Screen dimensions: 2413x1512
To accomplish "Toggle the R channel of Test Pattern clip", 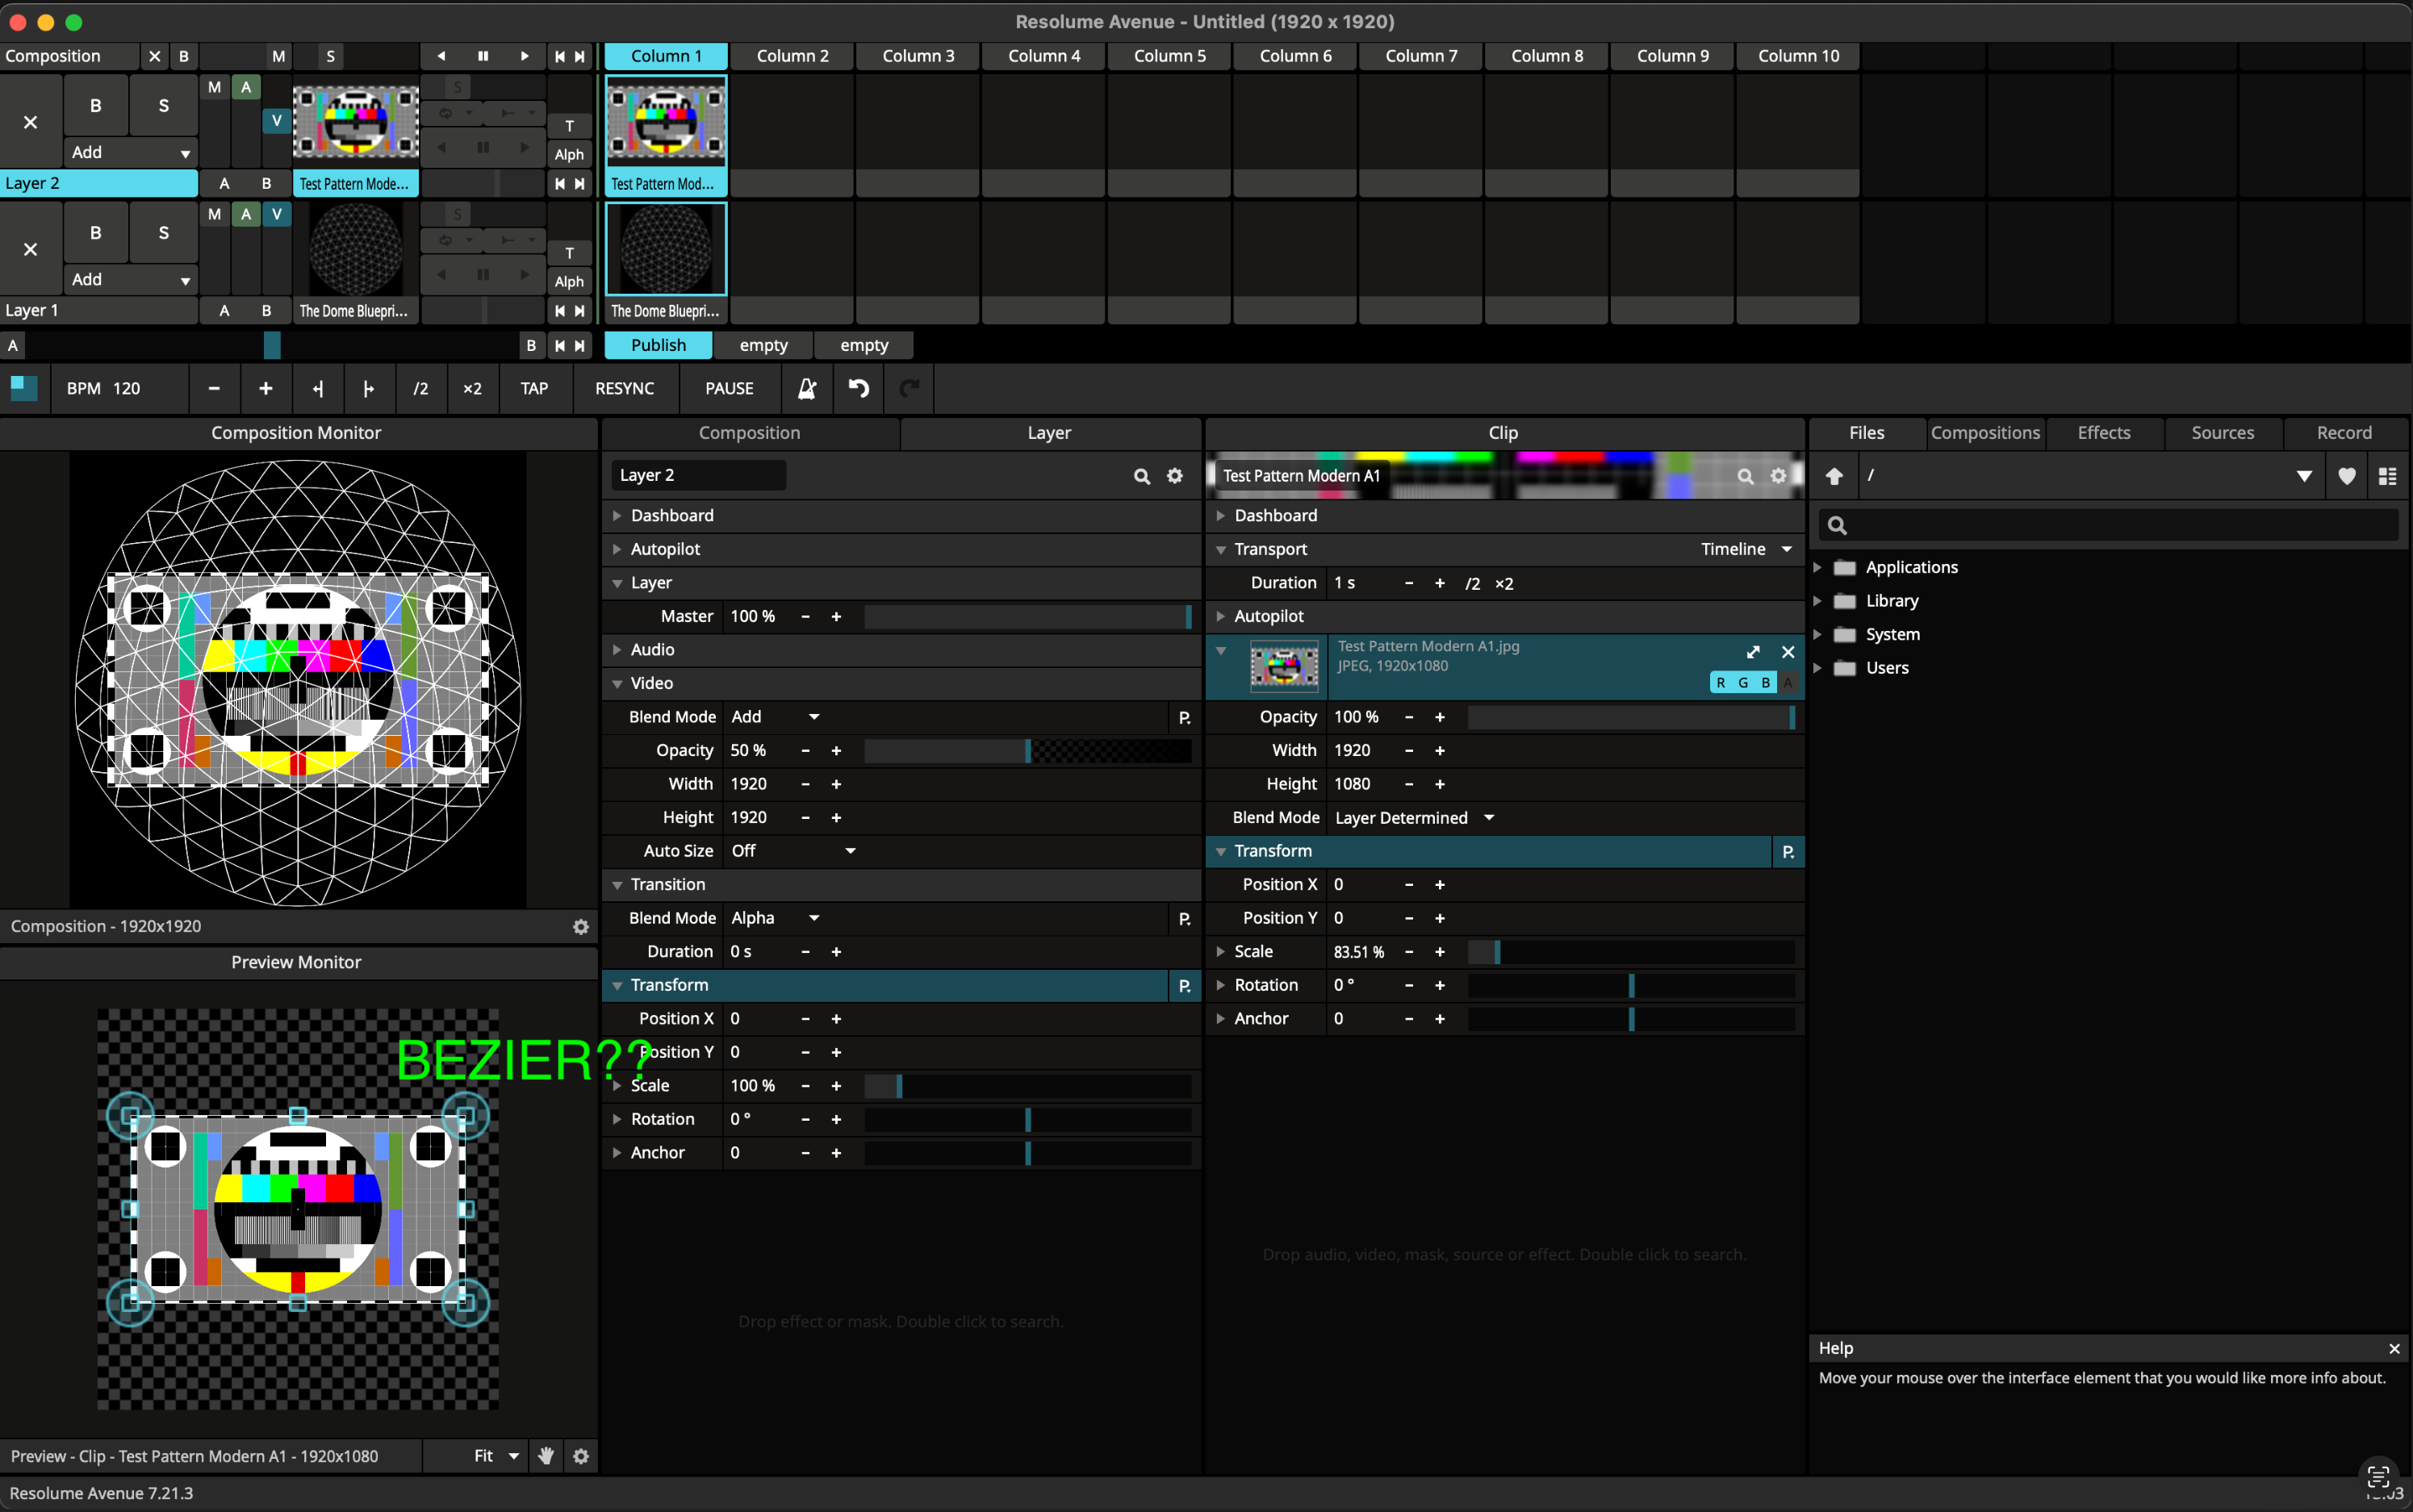I will pyautogui.click(x=1720, y=682).
